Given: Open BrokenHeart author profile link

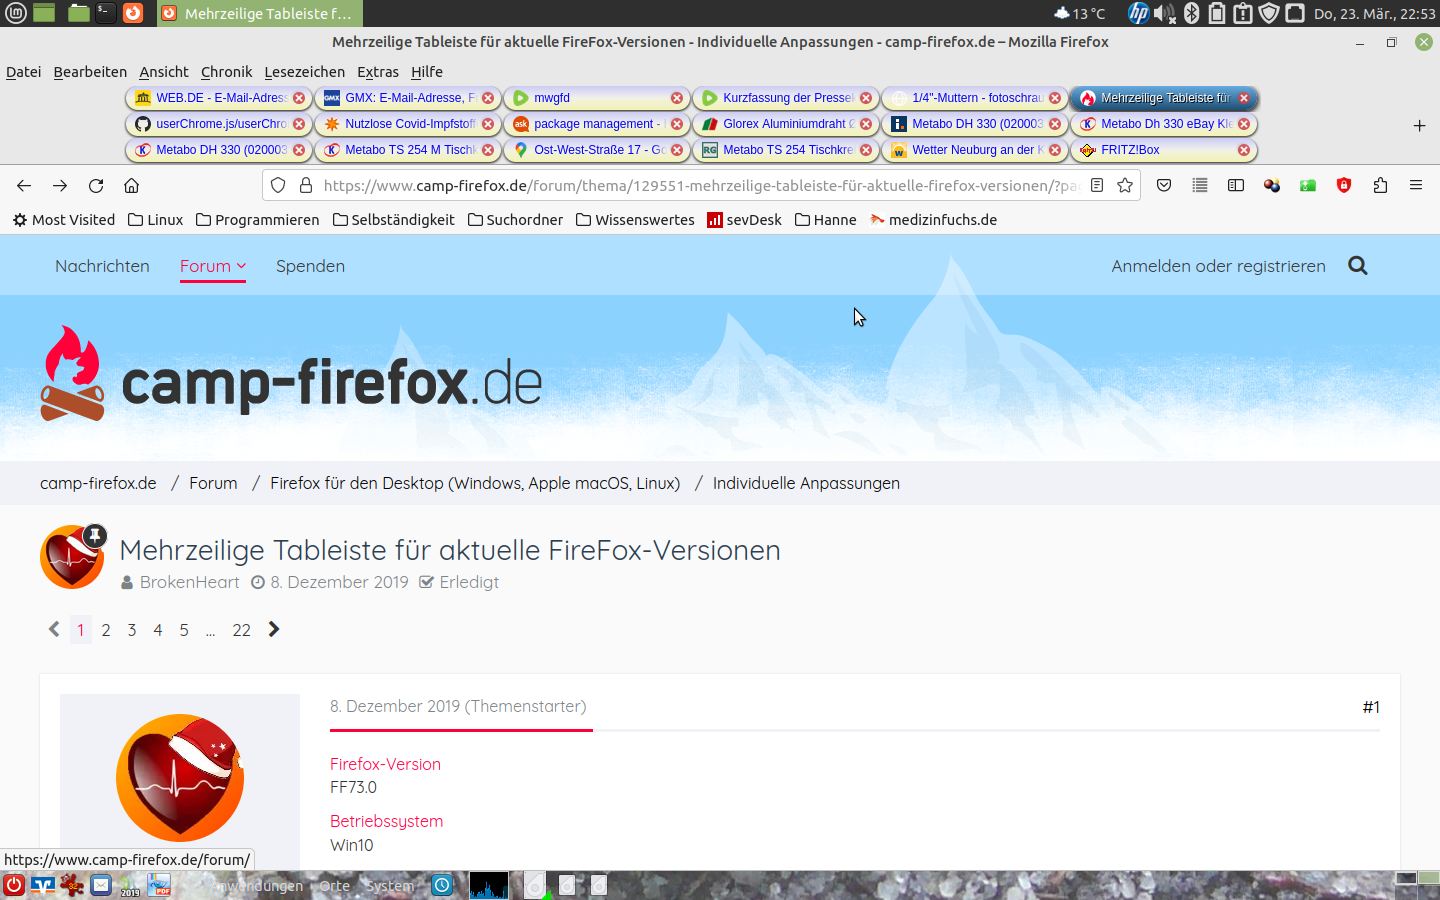Looking at the screenshot, I should [190, 582].
